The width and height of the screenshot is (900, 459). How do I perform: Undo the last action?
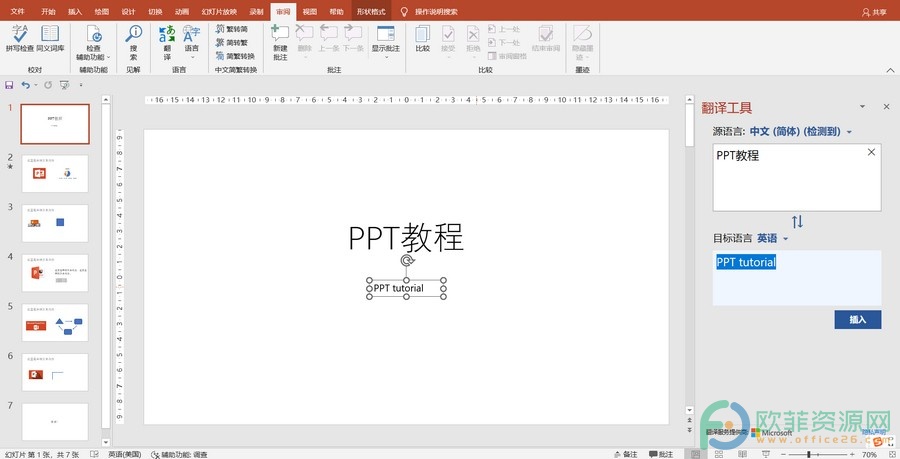click(x=25, y=85)
